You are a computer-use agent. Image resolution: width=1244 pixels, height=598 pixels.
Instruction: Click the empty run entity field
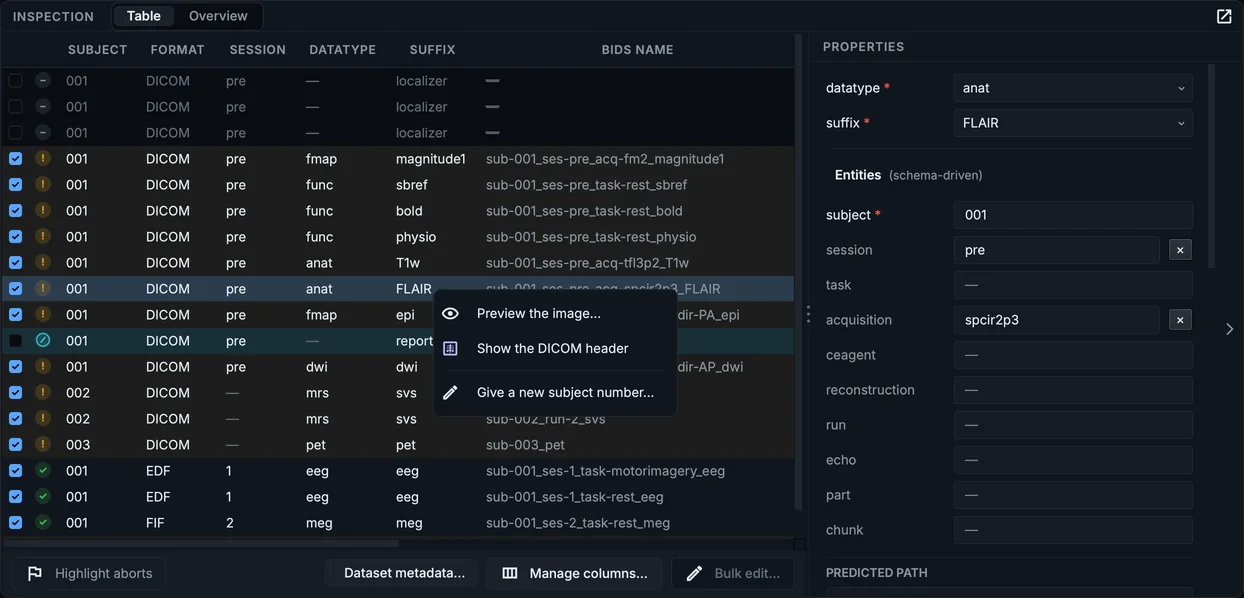[x=1073, y=425]
